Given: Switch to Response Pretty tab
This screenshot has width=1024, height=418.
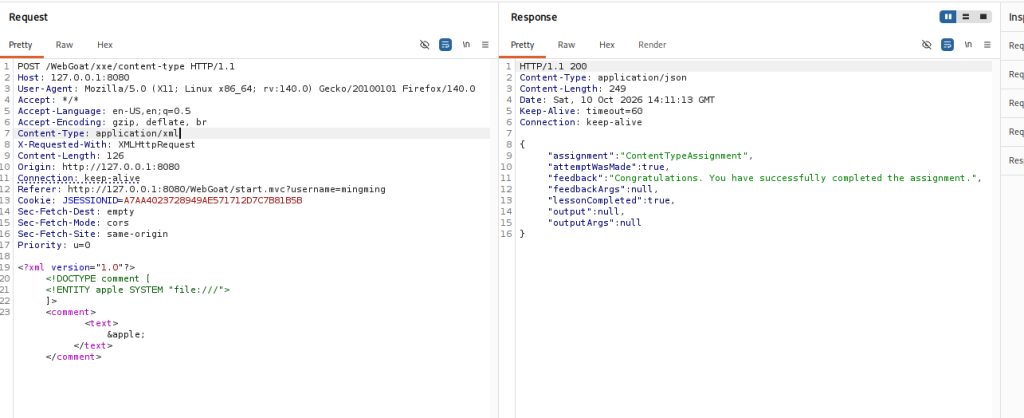Looking at the screenshot, I should (522, 45).
